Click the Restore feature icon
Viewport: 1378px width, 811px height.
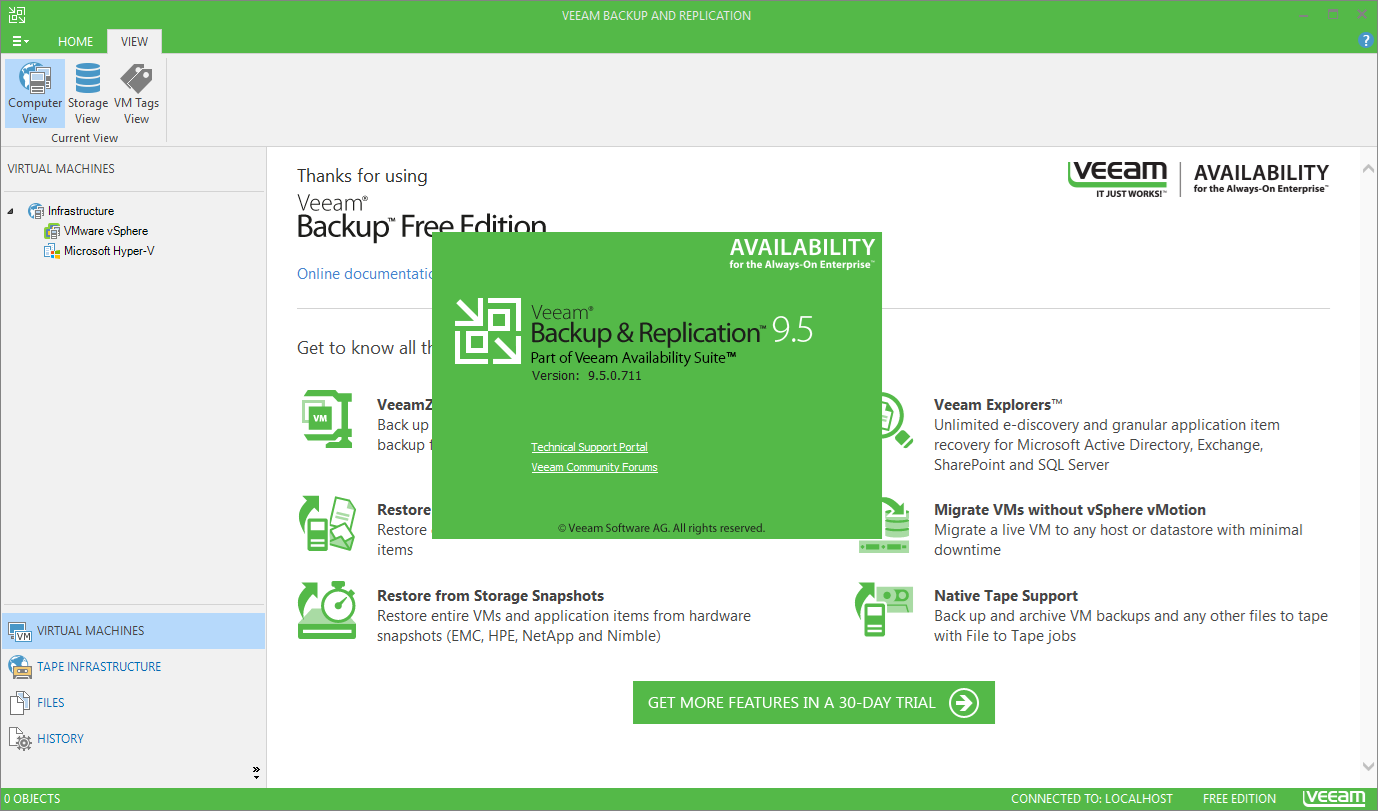pos(326,523)
